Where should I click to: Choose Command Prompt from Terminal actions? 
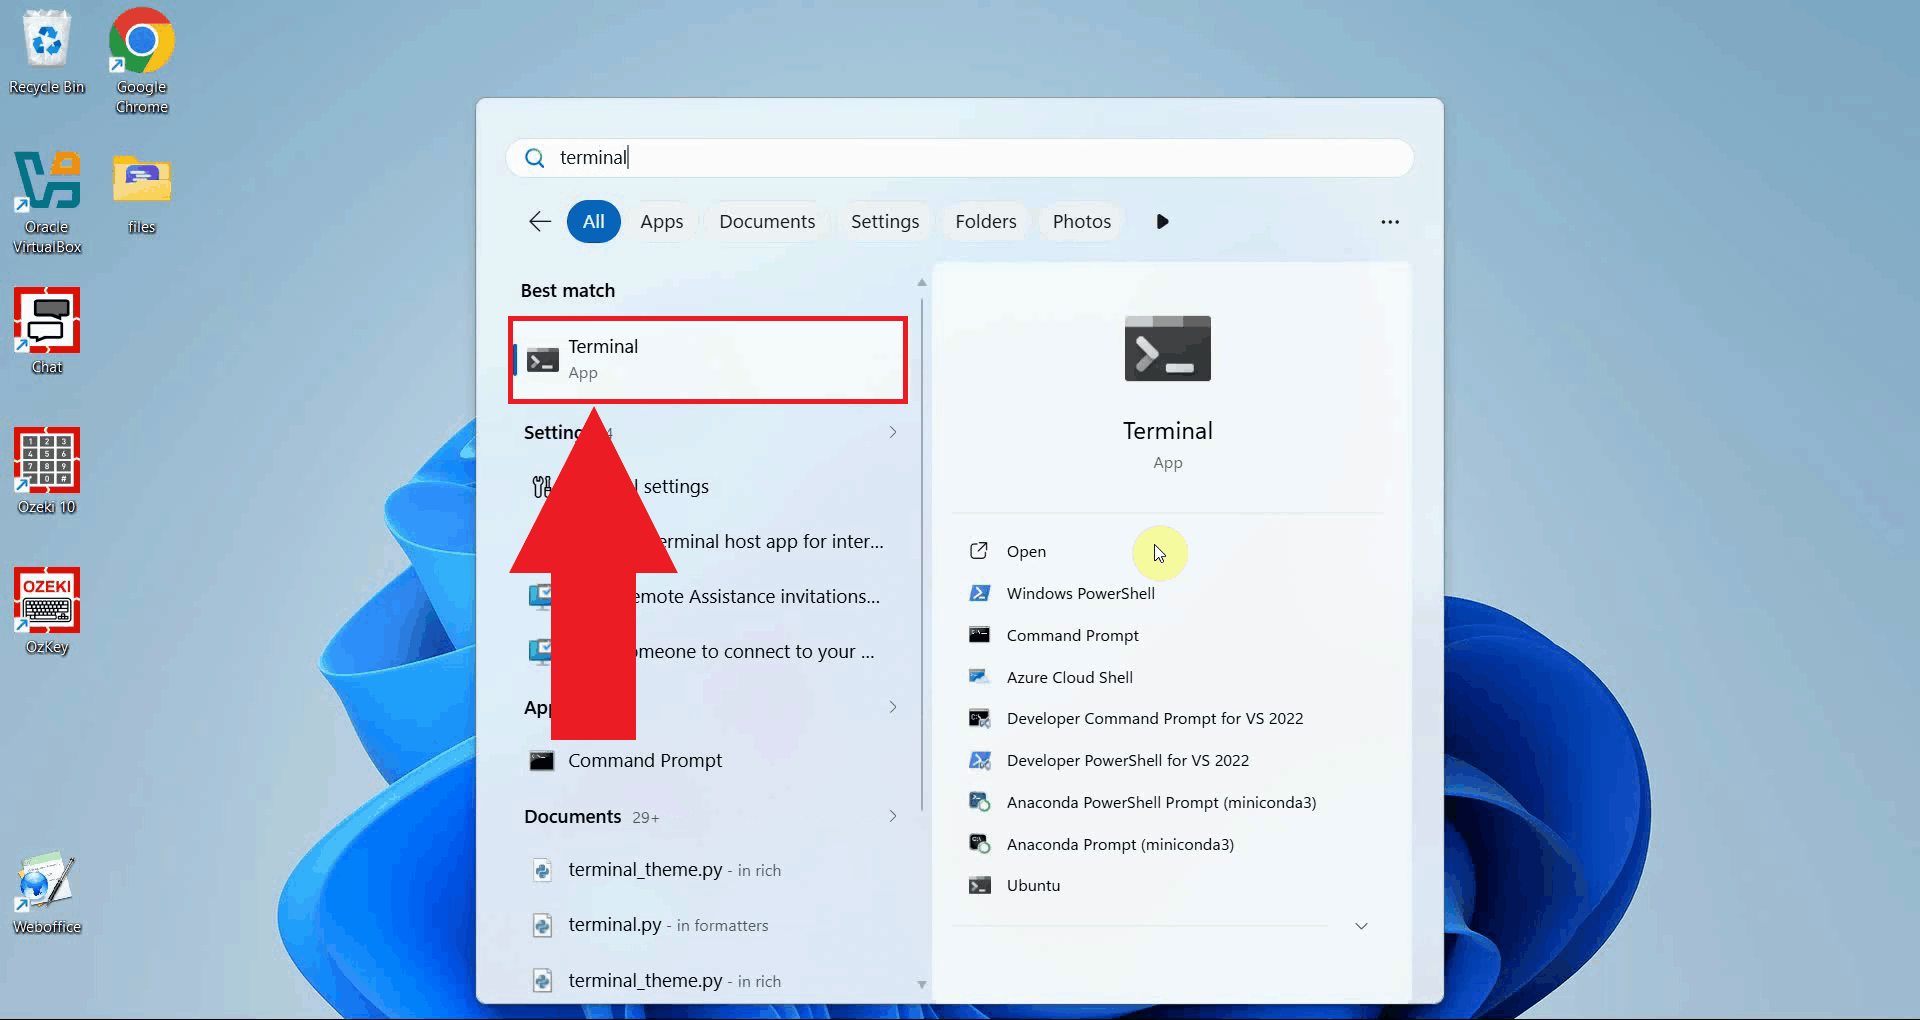(x=1073, y=635)
